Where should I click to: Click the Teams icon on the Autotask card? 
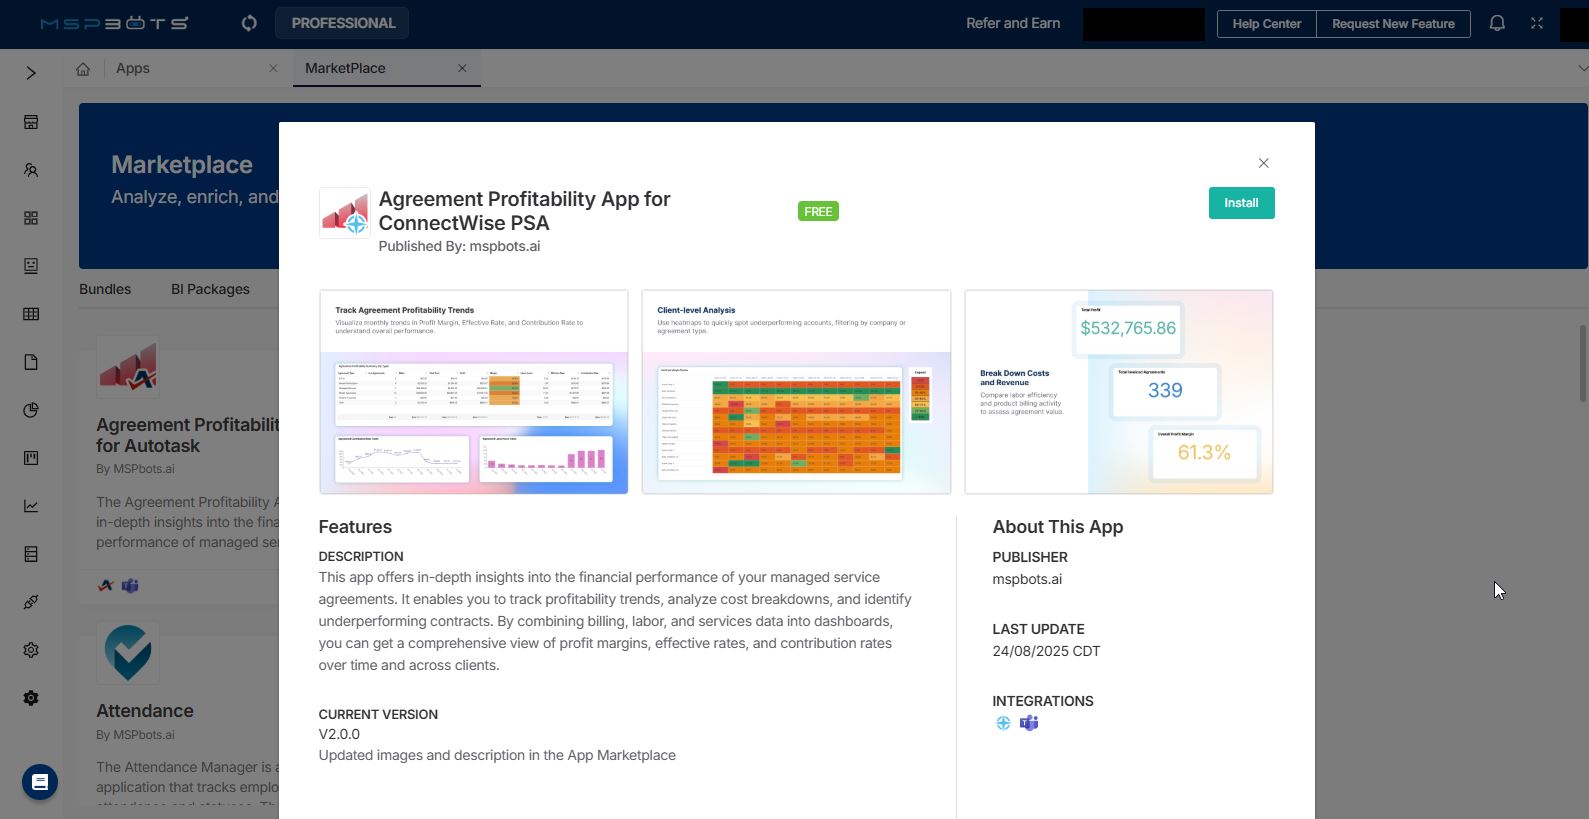[130, 585]
